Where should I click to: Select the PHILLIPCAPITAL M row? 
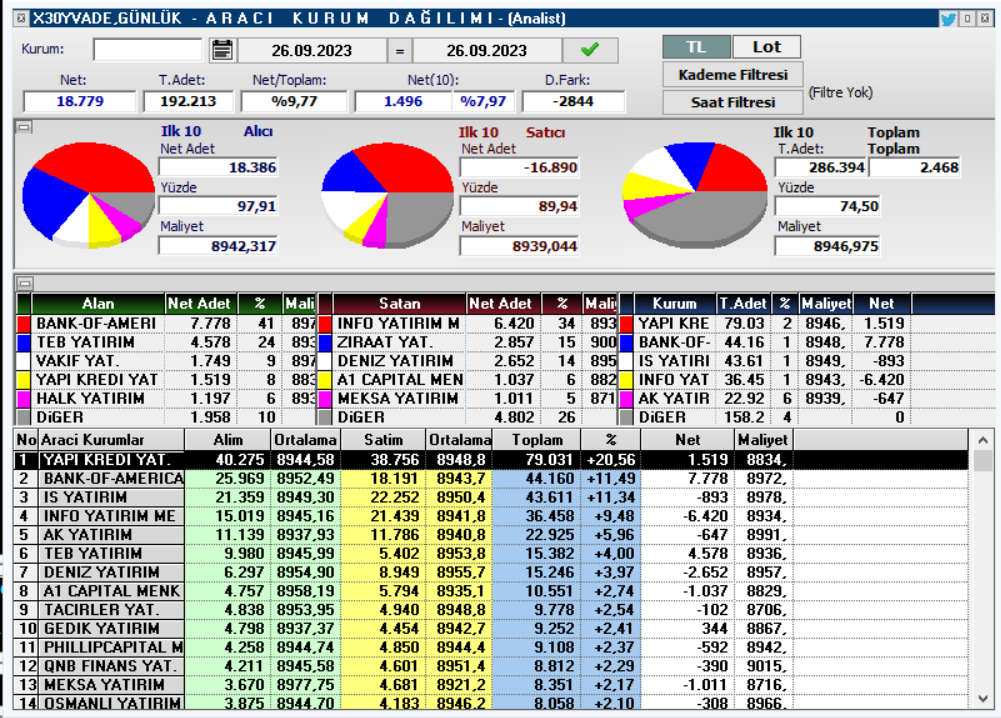point(490,647)
